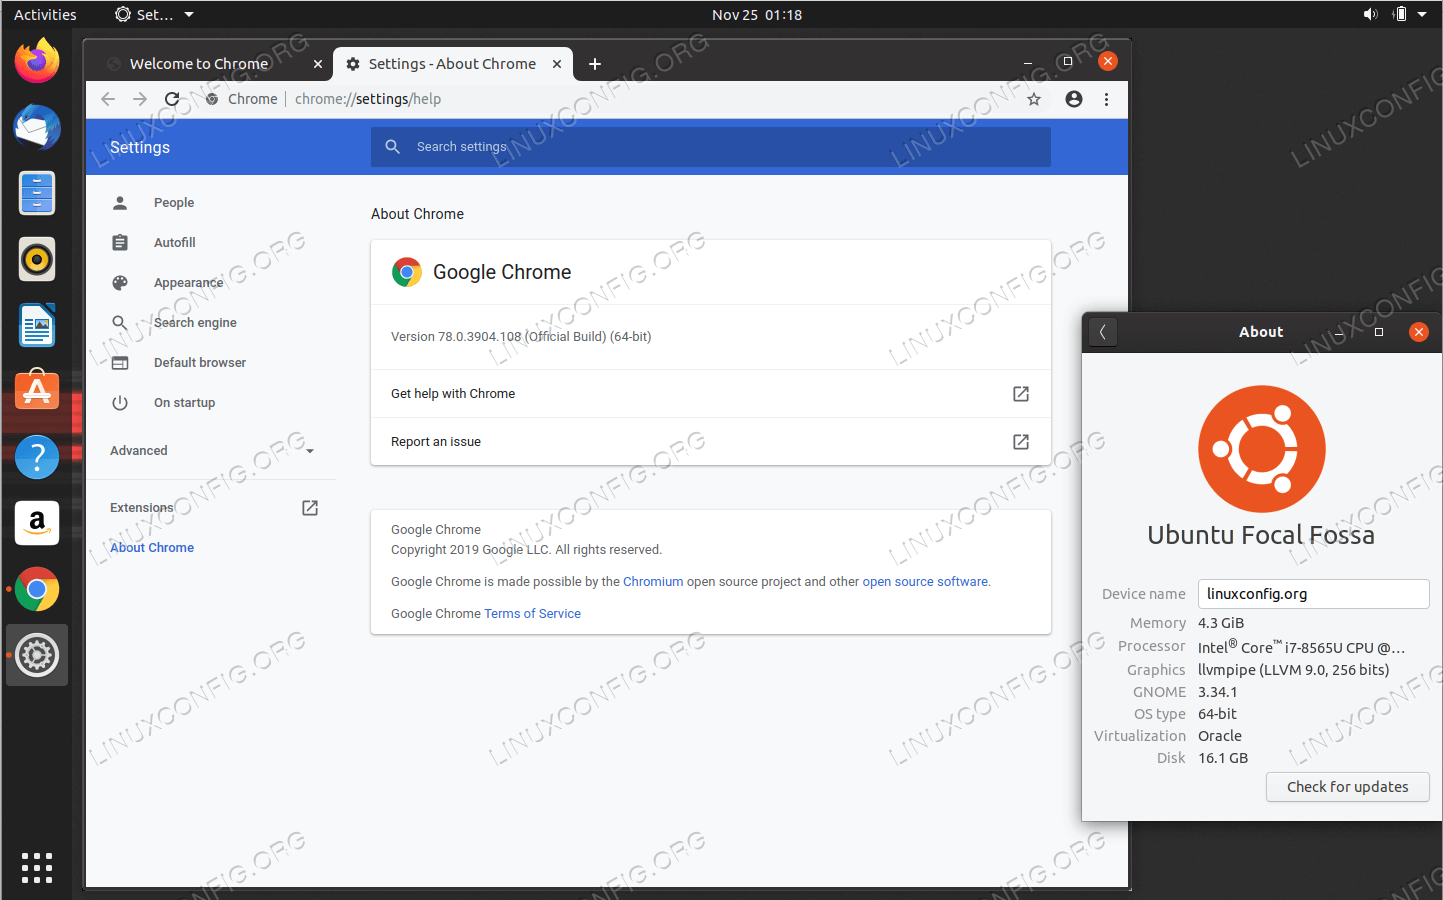Image resolution: width=1443 pixels, height=900 pixels.
Task: Launch Thunderbird mail from the dock
Action: pos(37,127)
